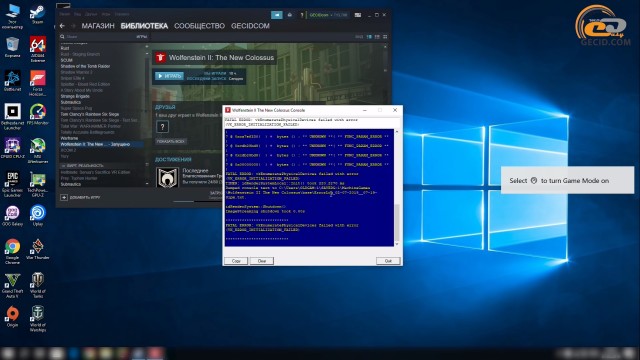The width and height of the screenshot is (640, 360).
Task: Click the Steam library search magnifier icon
Action: 62,37
